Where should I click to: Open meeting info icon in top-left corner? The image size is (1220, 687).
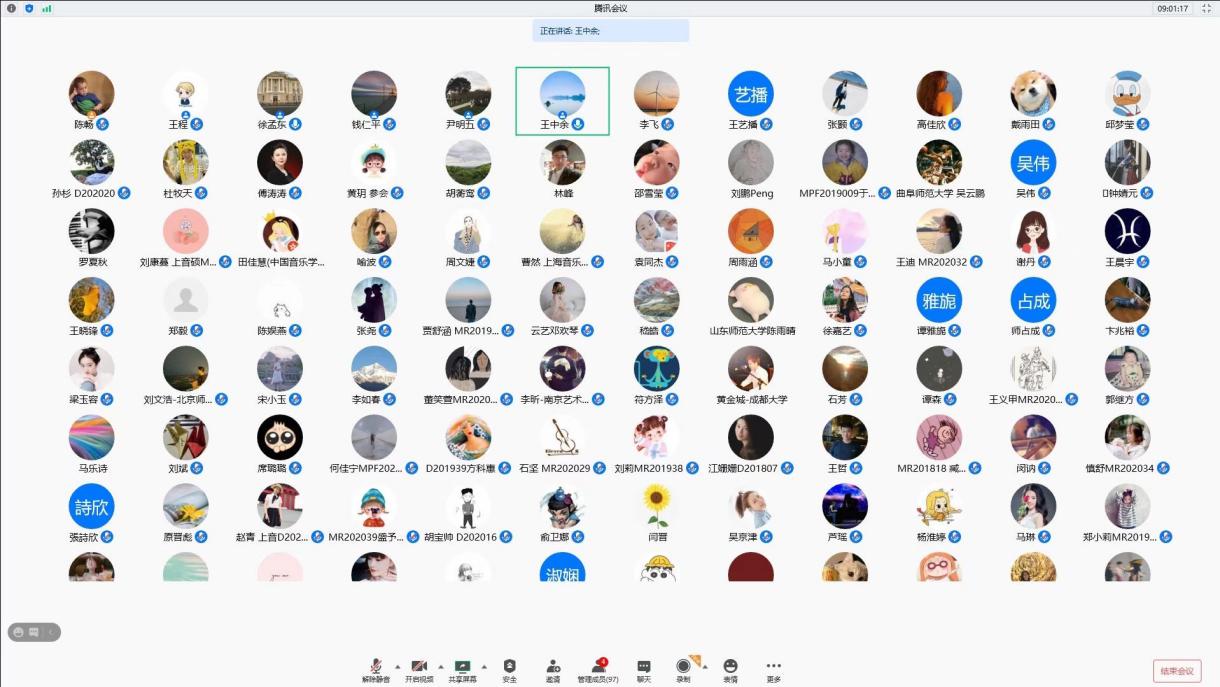11,8
